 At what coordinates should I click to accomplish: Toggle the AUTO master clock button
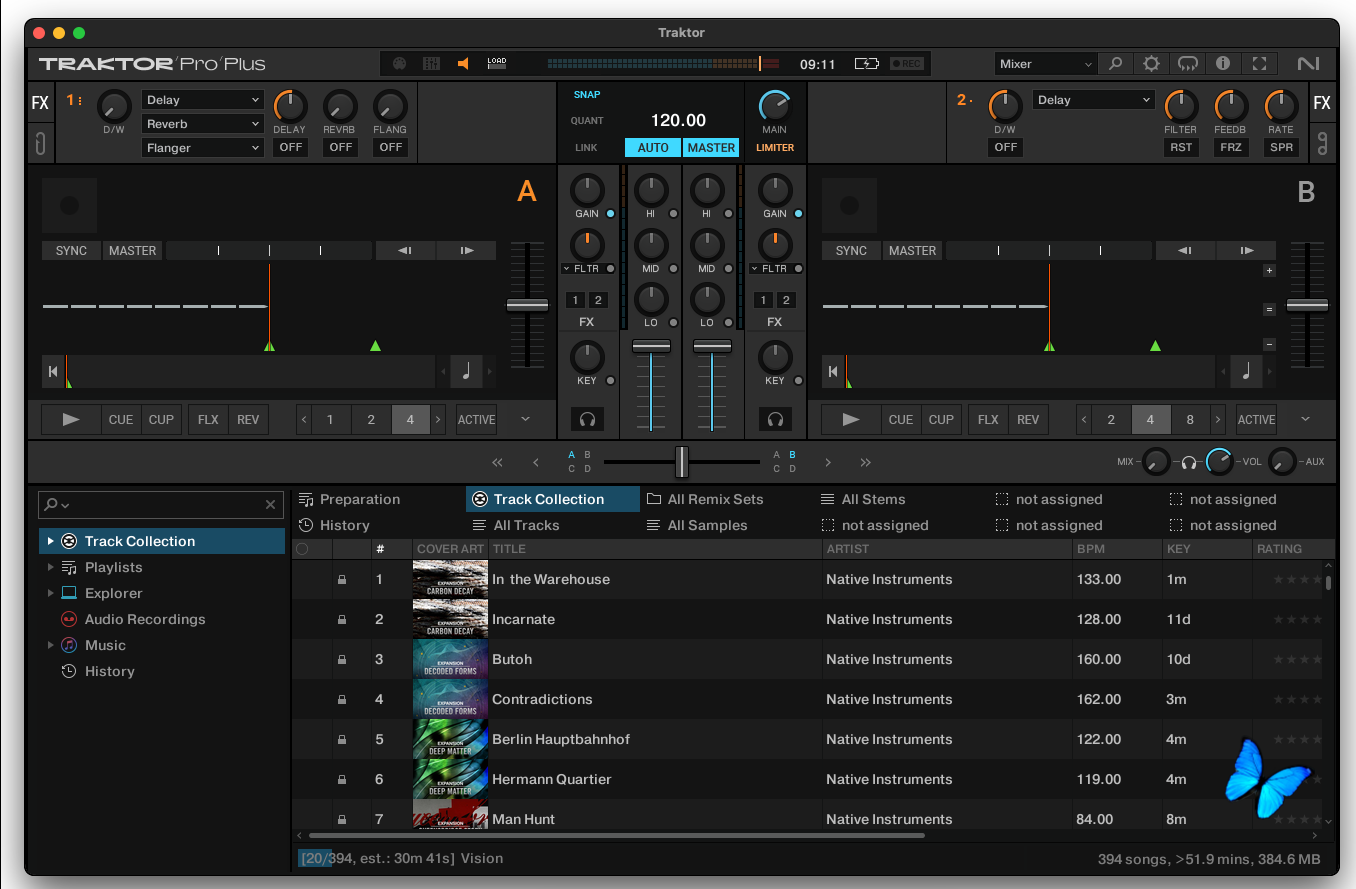653,148
